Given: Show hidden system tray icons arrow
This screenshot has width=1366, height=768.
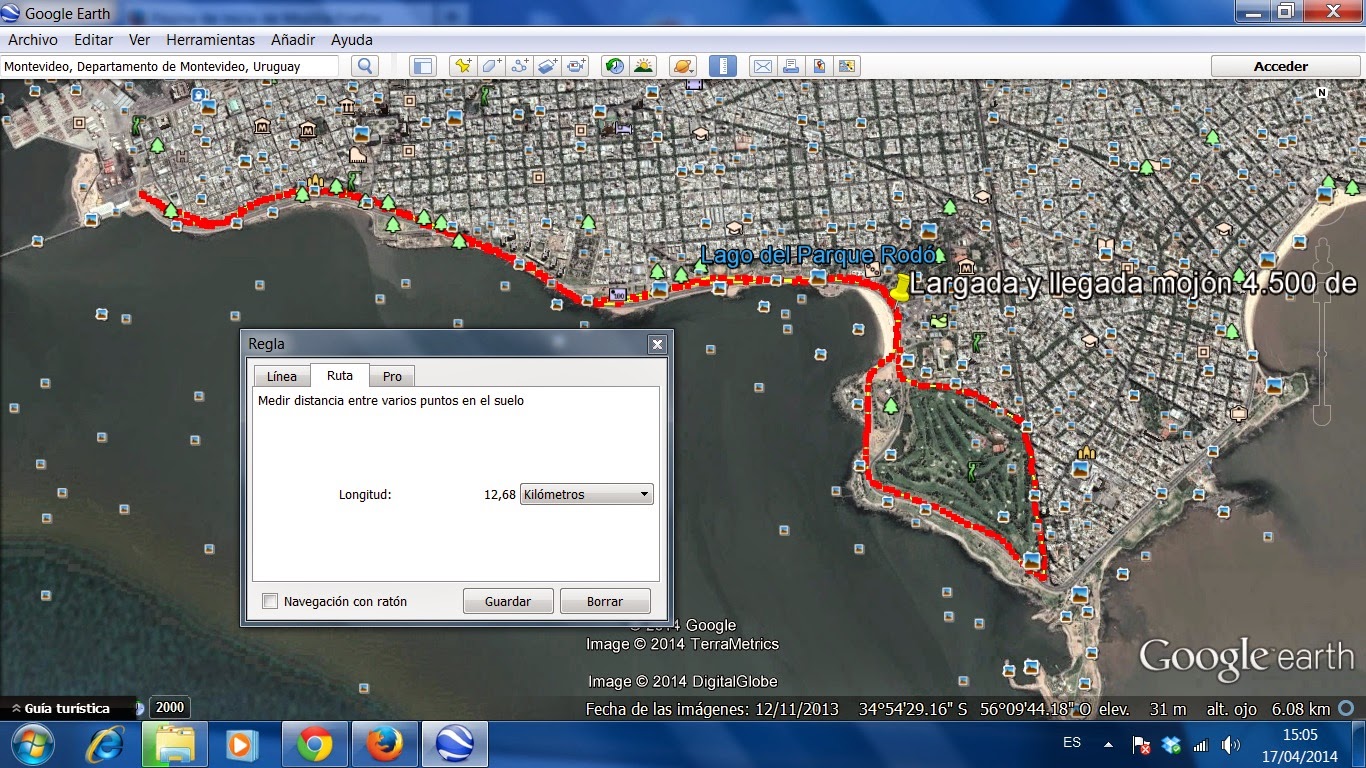Looking at the screenshot, I should (1108, 745).
